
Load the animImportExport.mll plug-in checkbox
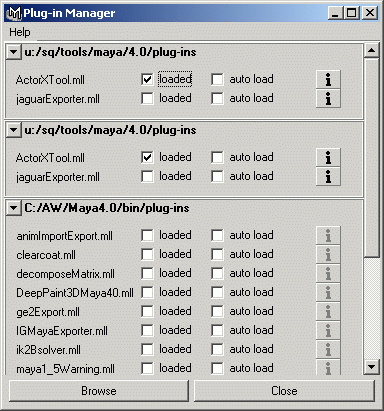(x=147, y=235)
